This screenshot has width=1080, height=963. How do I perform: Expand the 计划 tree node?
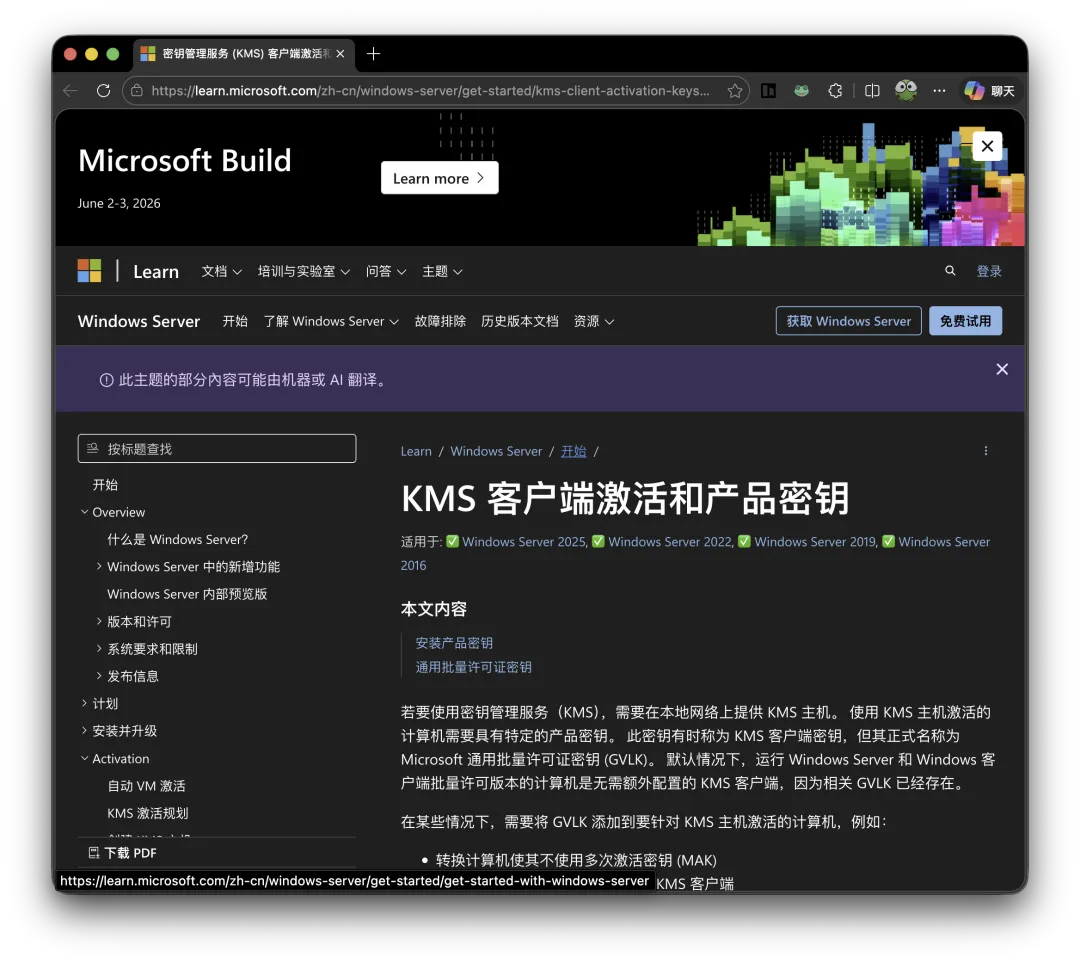point(85,703)
